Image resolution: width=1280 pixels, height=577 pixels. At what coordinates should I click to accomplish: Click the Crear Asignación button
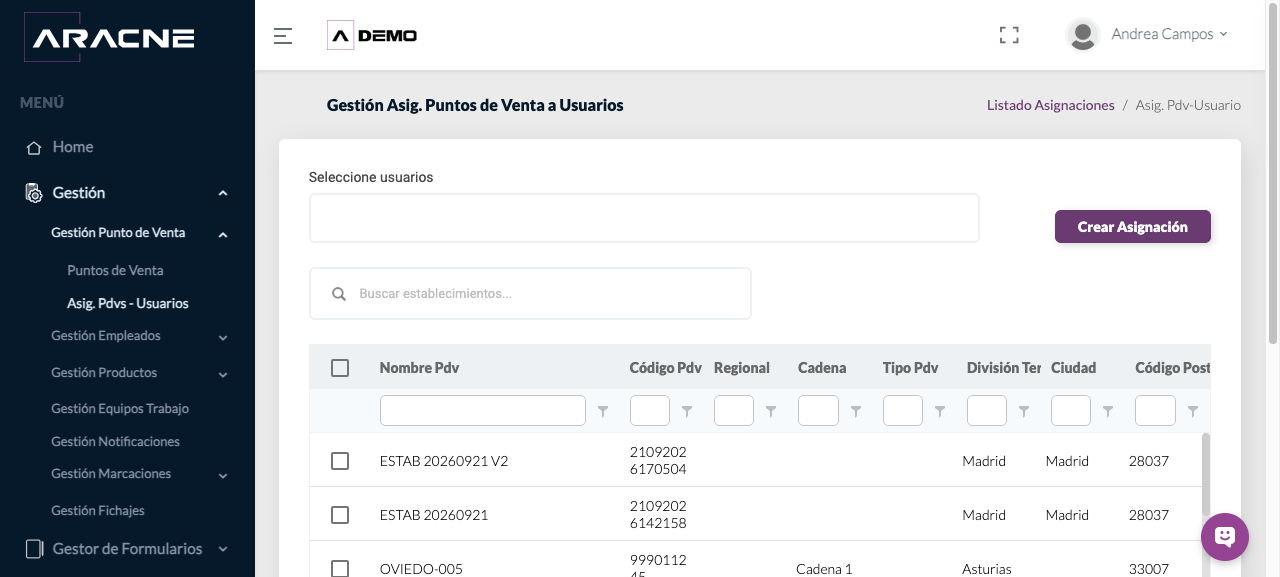(x=1133, y=226)
